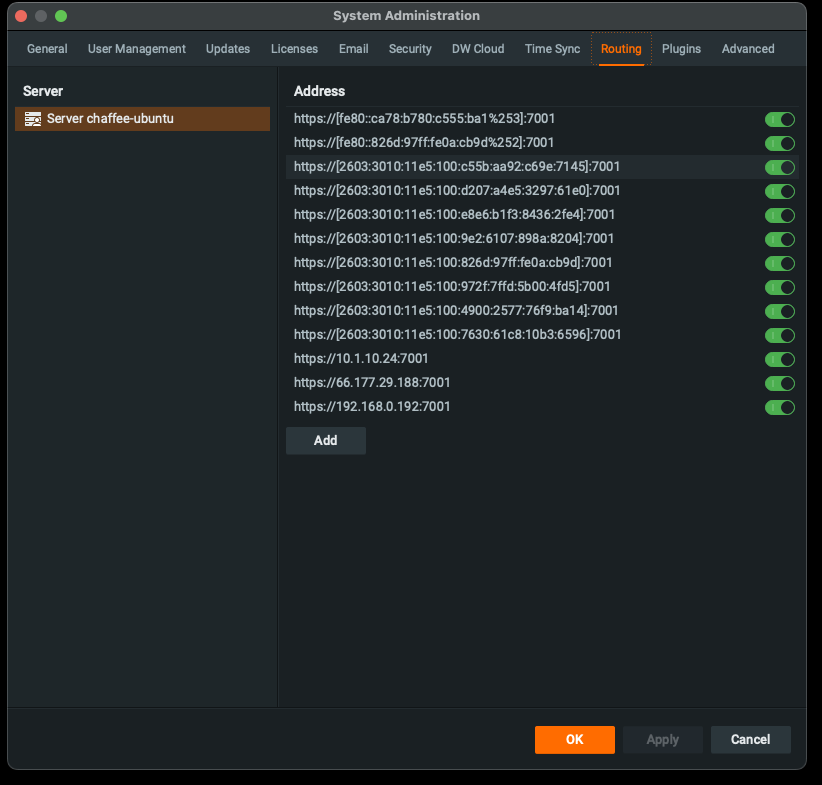
Task: Select the address row ending in 8204
Action: [454, 239]
